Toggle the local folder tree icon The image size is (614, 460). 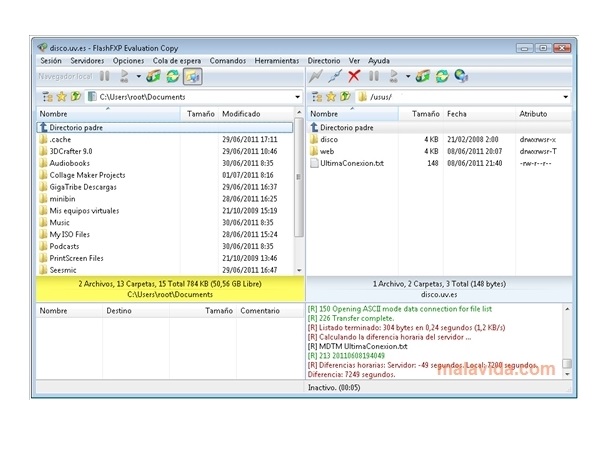47,97
